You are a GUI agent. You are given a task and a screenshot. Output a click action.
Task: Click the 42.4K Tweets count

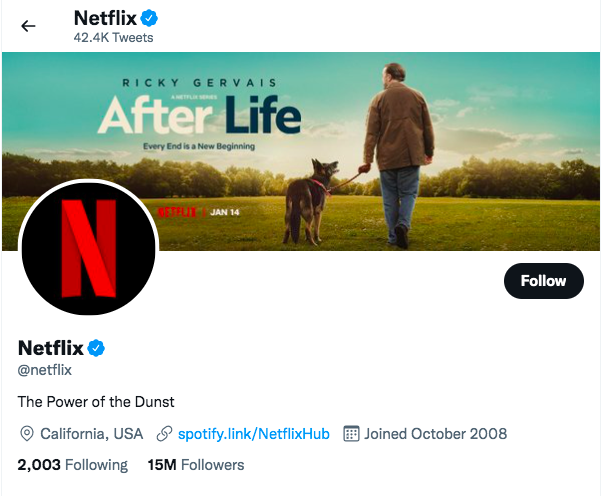point(113,38)
